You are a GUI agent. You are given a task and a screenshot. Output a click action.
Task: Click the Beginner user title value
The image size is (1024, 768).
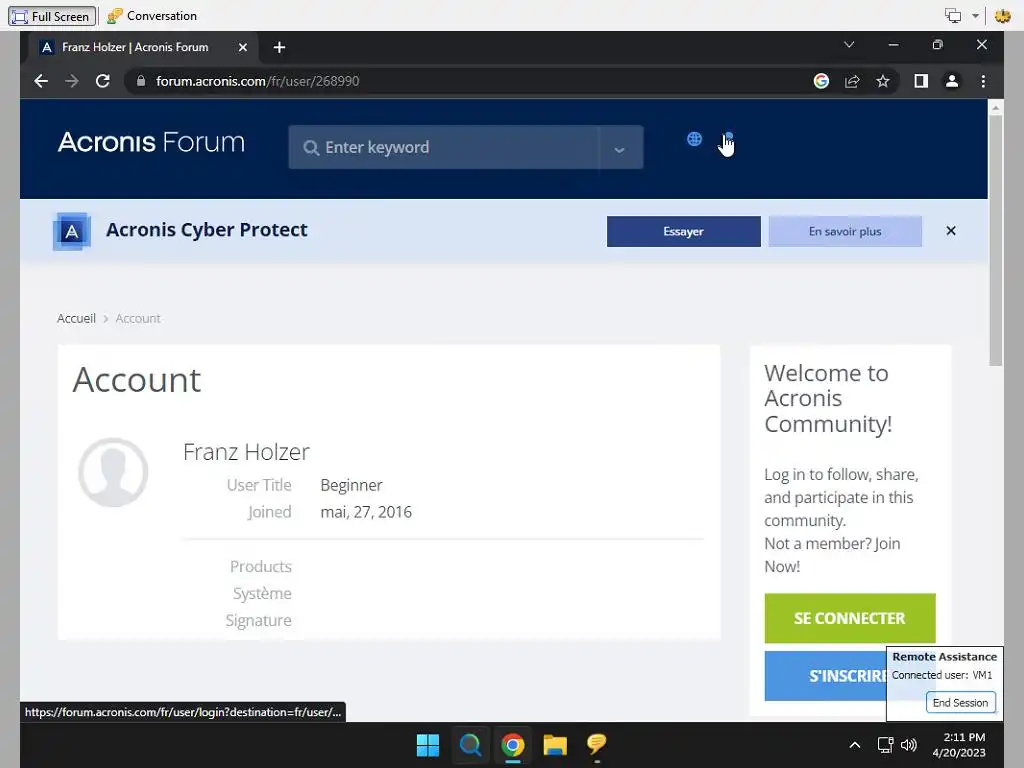pos(351,485)
